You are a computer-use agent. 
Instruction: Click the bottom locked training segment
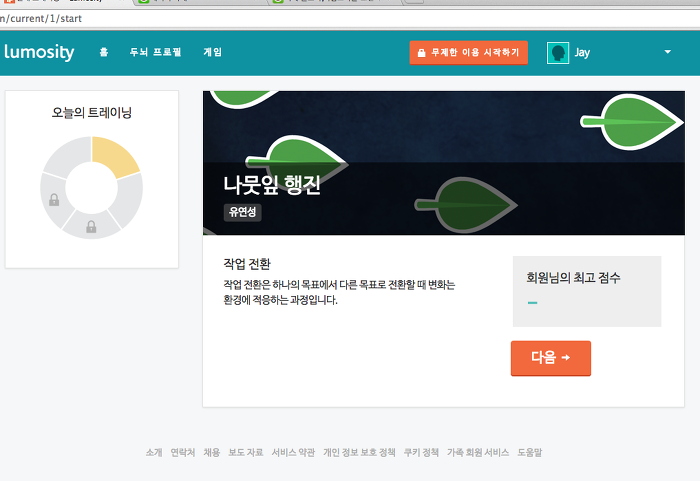coord(91,226)
